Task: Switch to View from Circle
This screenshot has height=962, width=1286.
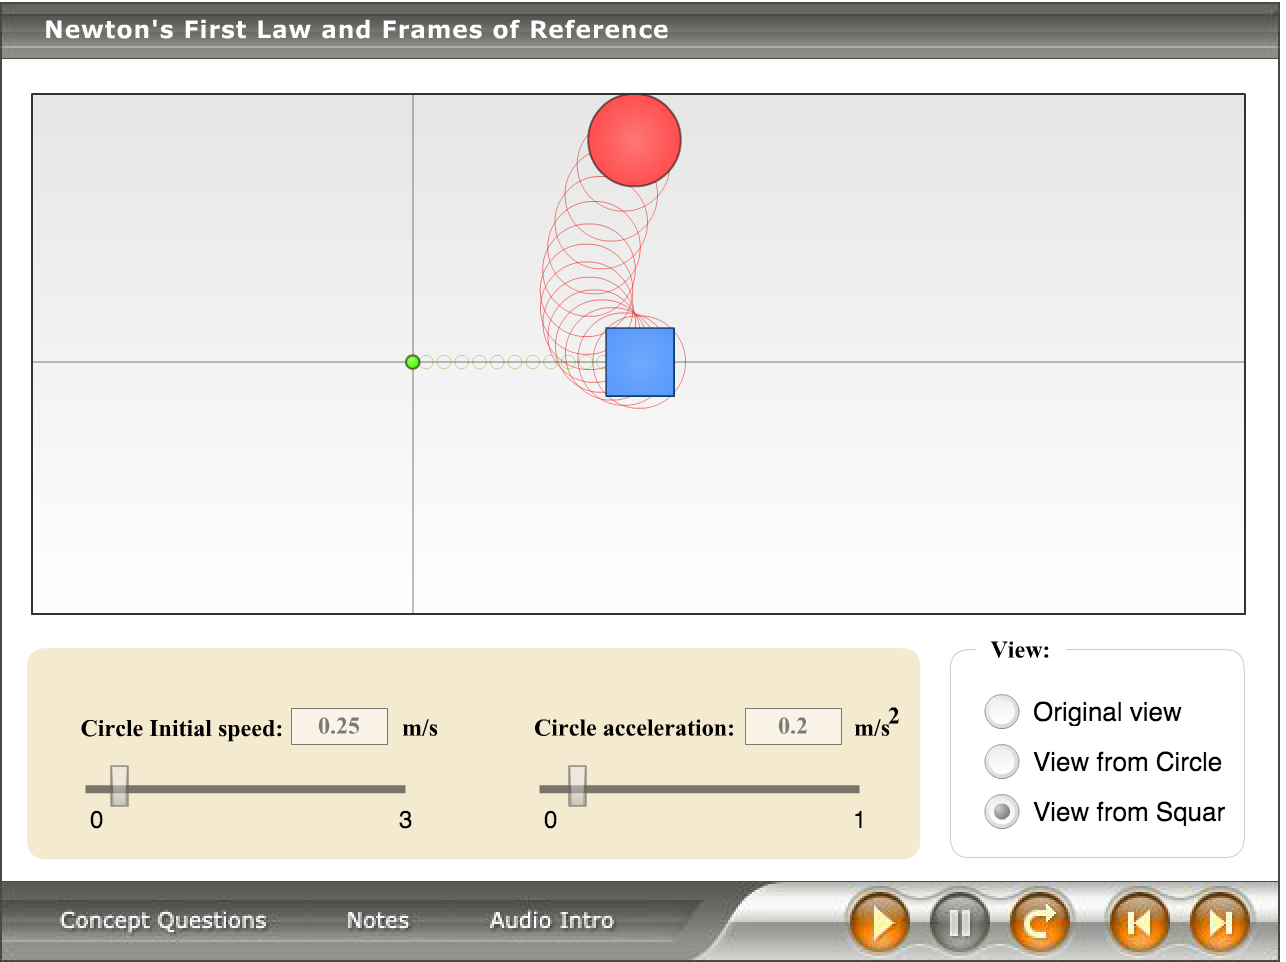Action: (x=1002, y=762)
